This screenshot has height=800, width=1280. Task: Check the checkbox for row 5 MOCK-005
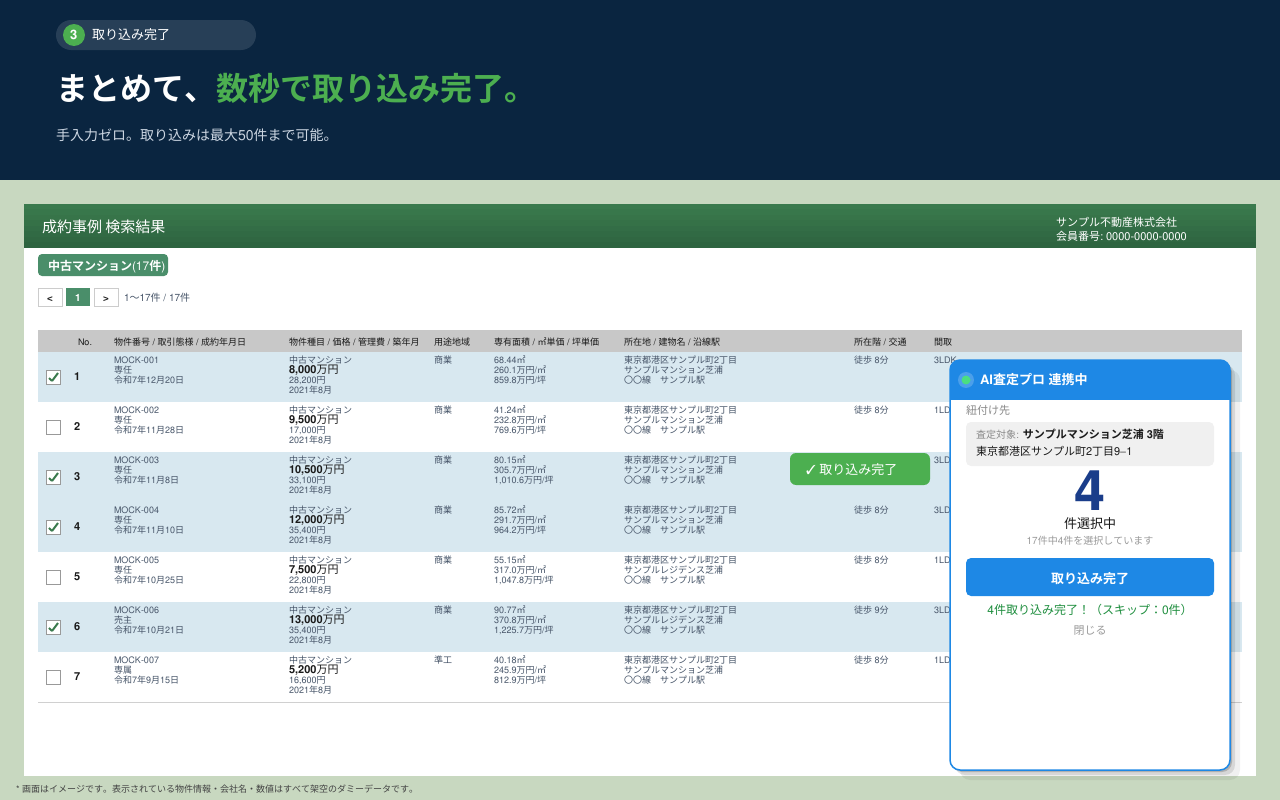[53, 577]
